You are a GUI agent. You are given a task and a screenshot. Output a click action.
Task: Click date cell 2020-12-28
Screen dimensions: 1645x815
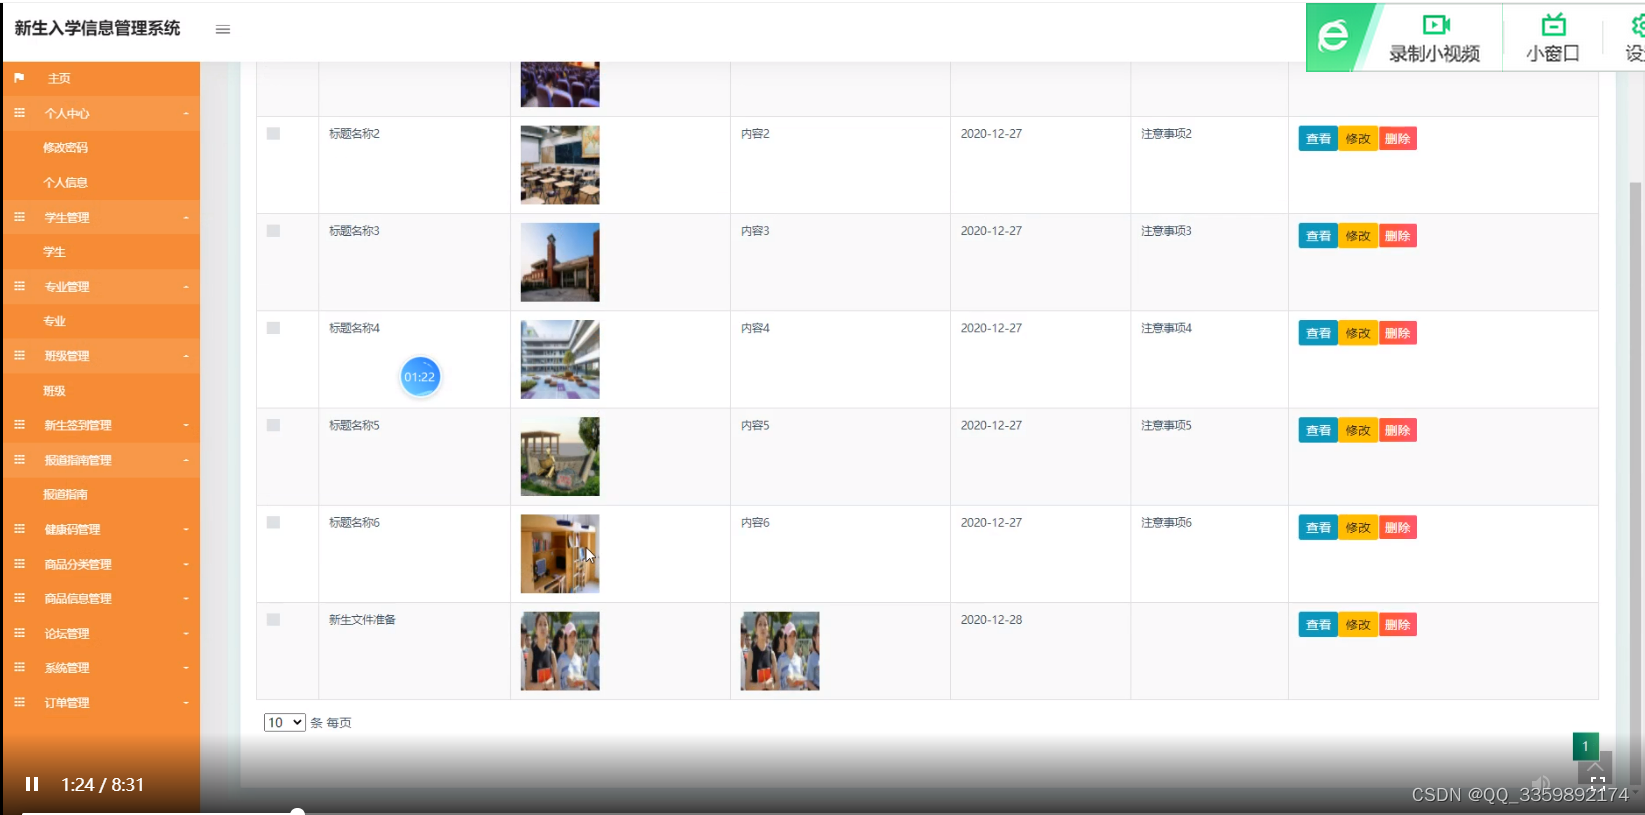coord(991,620)
